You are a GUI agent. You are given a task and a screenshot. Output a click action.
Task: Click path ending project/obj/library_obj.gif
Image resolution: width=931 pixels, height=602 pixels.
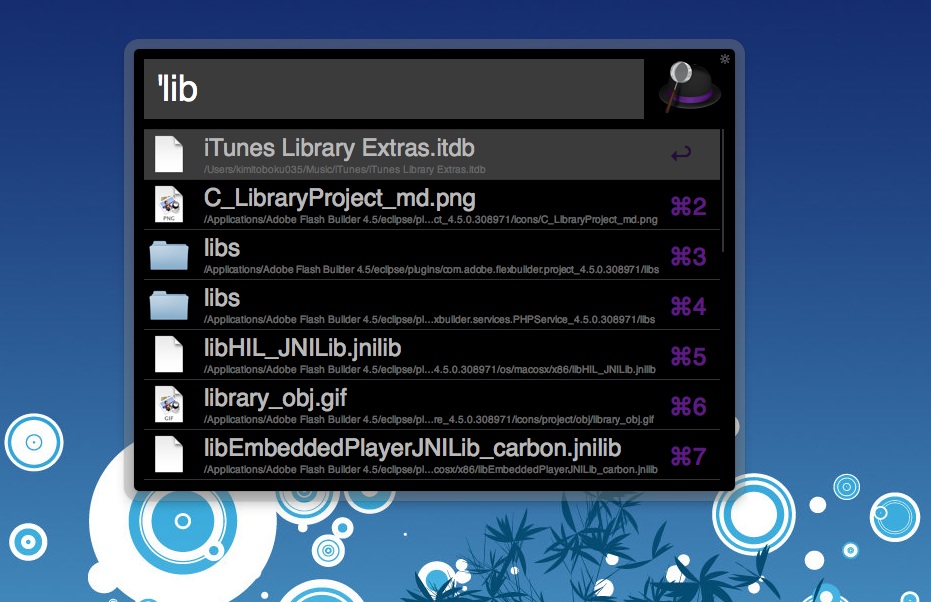[429, 419]
